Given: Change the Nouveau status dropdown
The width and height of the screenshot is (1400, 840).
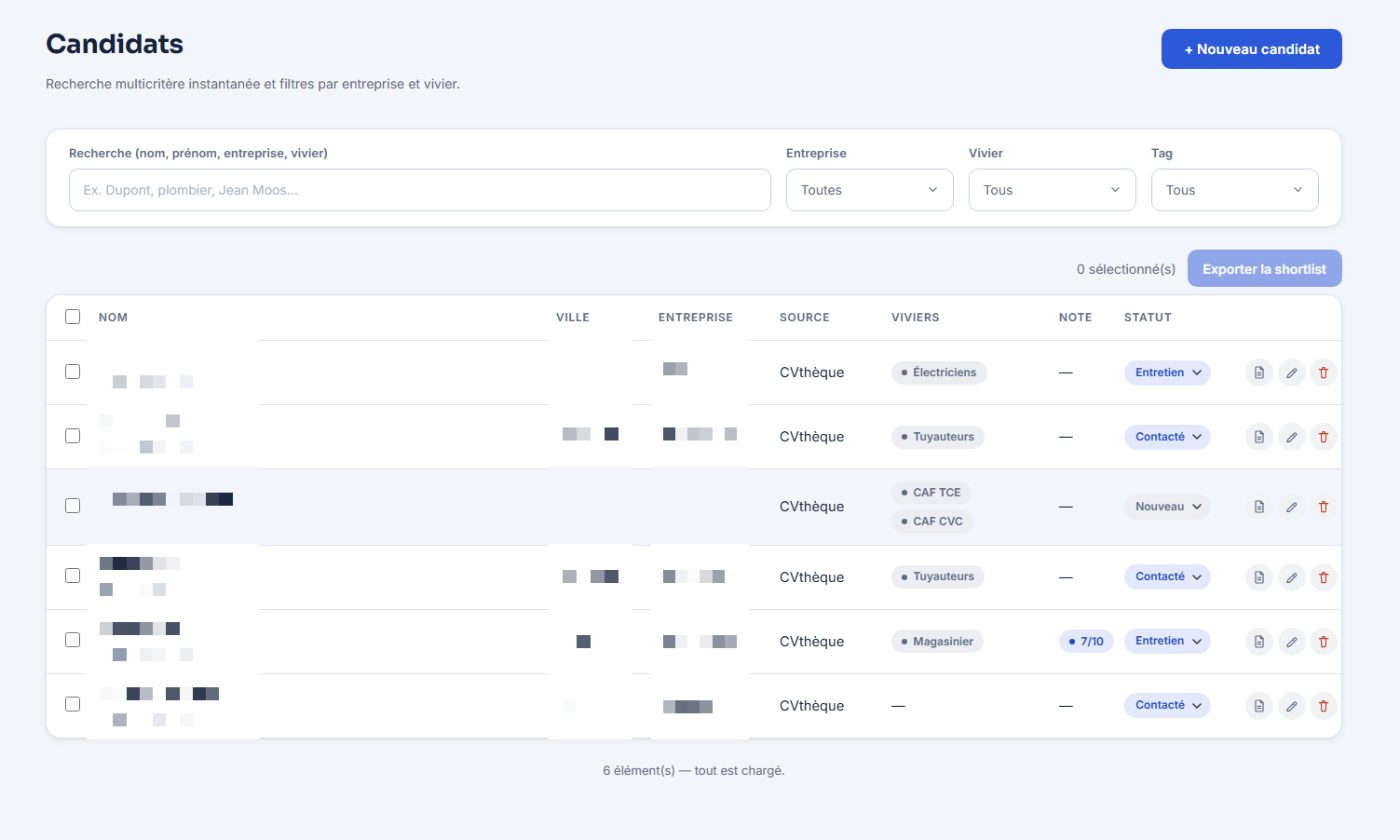Looking at the screenshot, I should 1167,507.
